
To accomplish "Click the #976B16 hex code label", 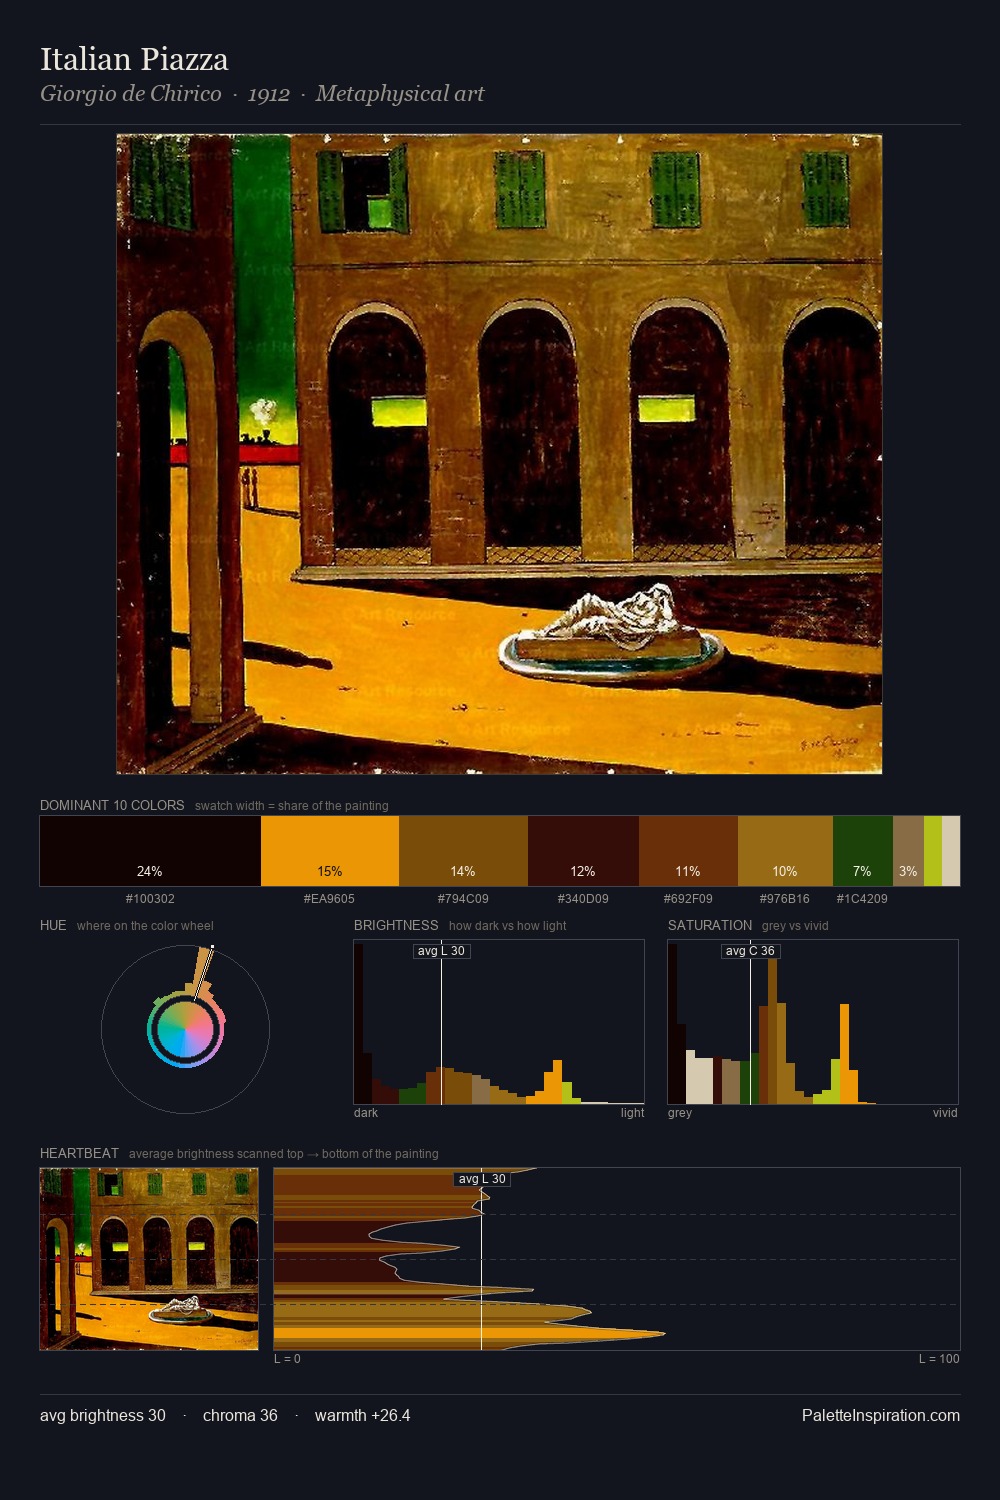I will [785, 899].
